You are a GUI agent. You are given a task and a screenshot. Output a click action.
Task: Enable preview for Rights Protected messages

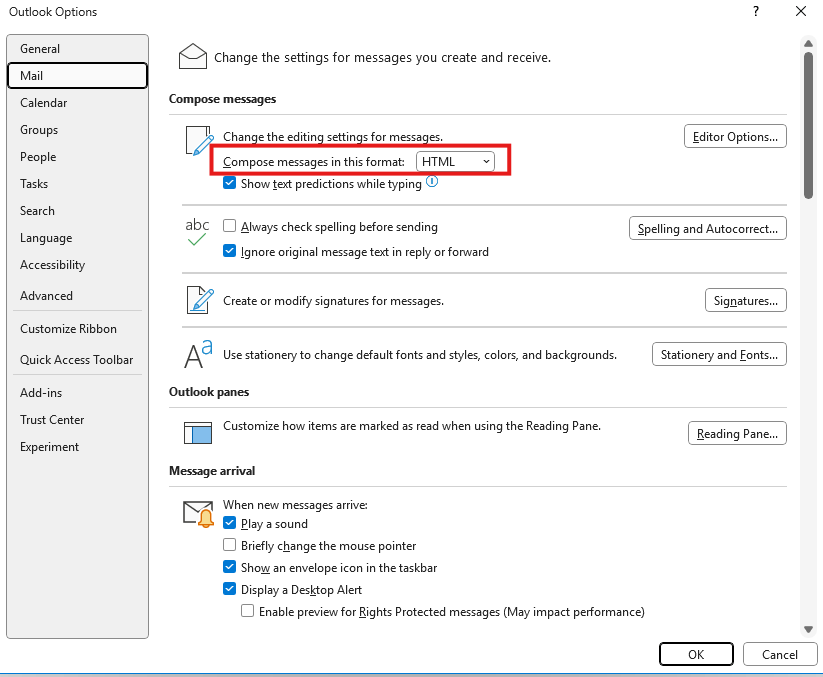[x=248, y=611]
